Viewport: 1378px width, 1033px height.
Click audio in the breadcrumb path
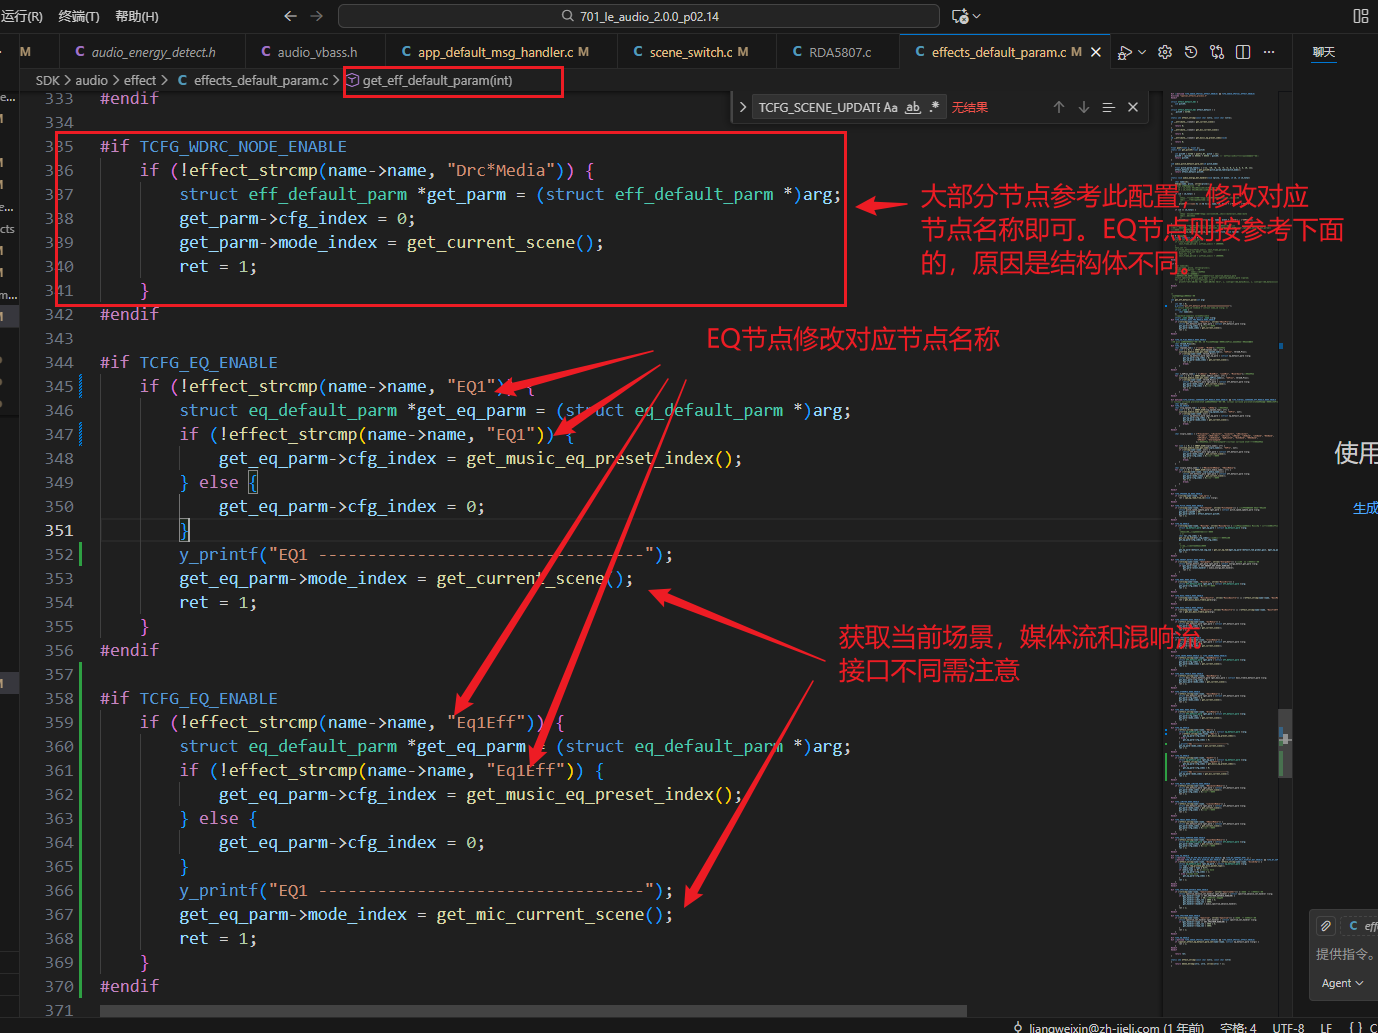[91, 80]
